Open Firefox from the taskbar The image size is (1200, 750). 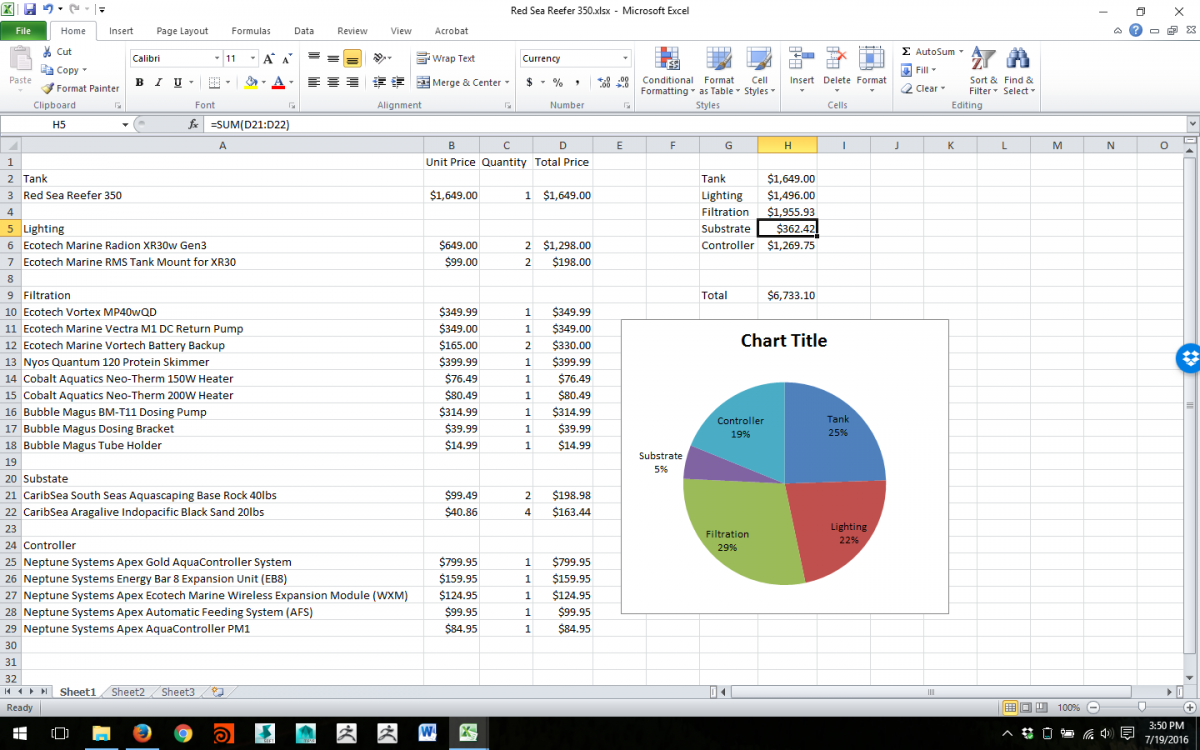[x=140, y=733]
